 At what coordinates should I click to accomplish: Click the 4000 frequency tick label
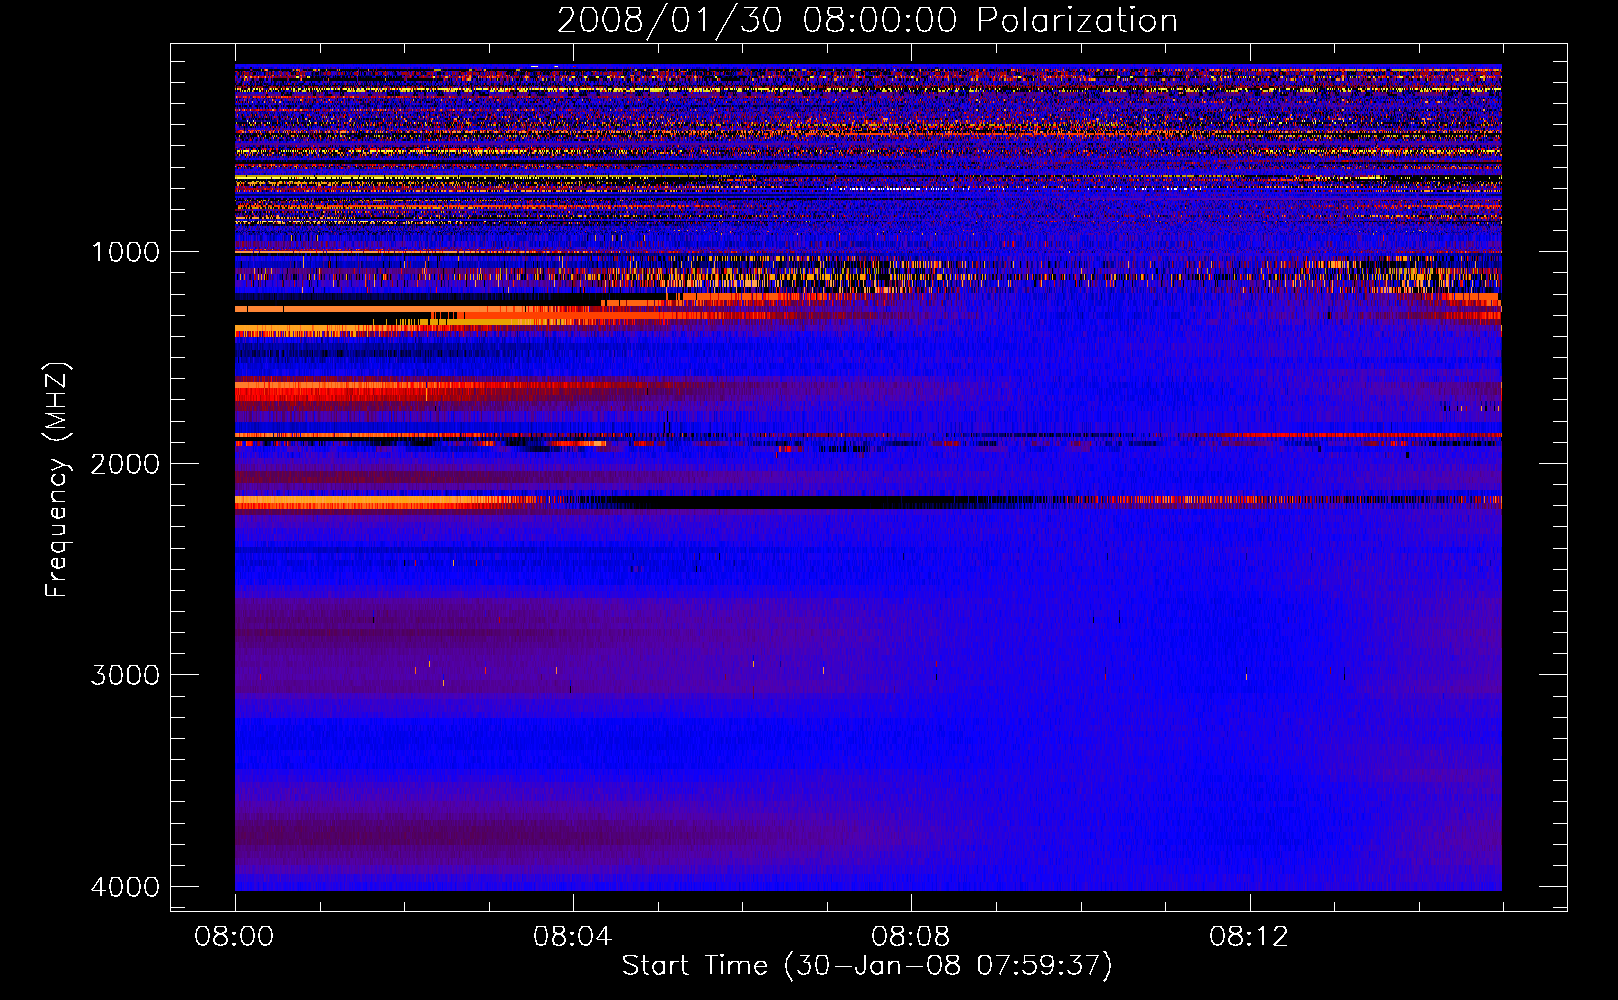click(126, 887)
